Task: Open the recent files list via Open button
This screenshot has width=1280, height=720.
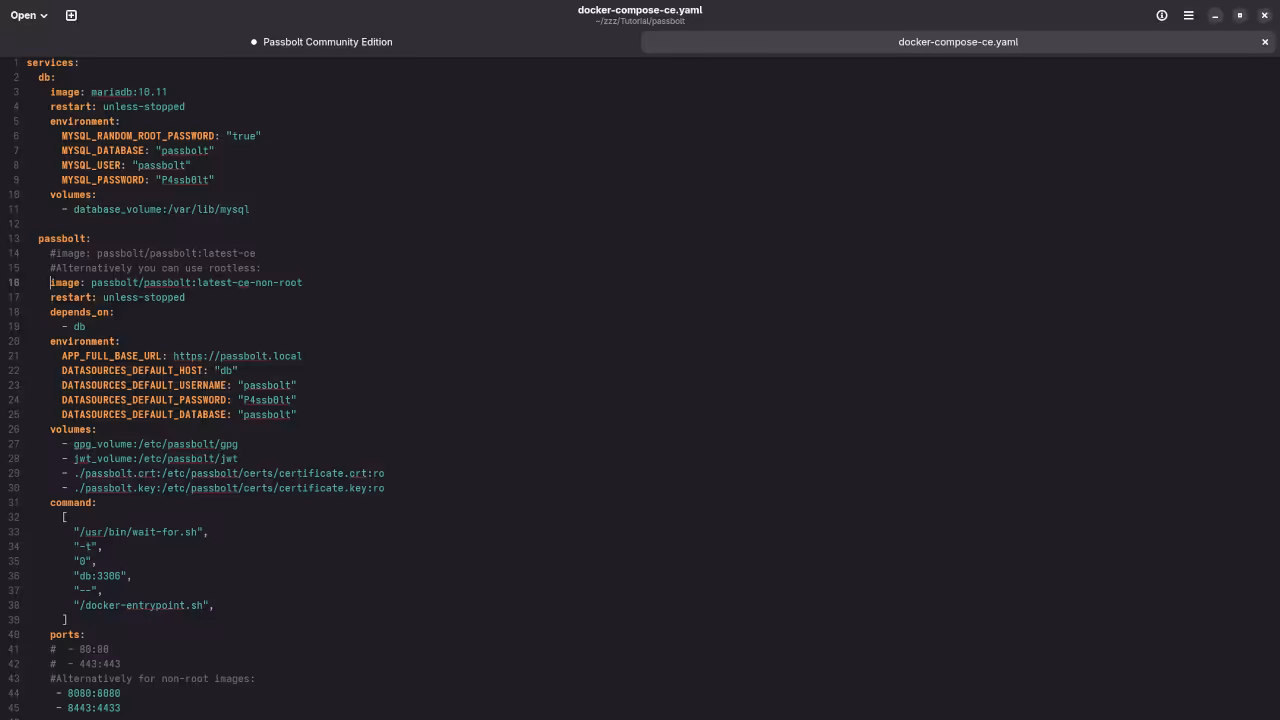Action: (24, 15)
